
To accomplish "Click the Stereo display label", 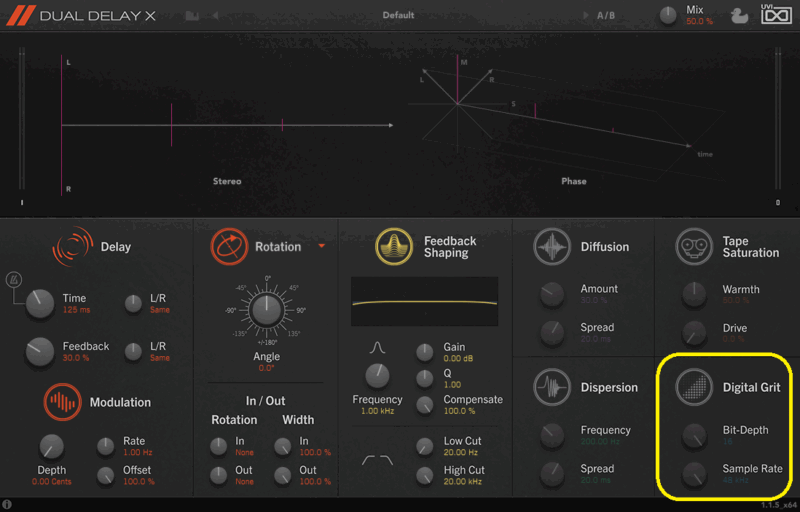I will 227,182.
